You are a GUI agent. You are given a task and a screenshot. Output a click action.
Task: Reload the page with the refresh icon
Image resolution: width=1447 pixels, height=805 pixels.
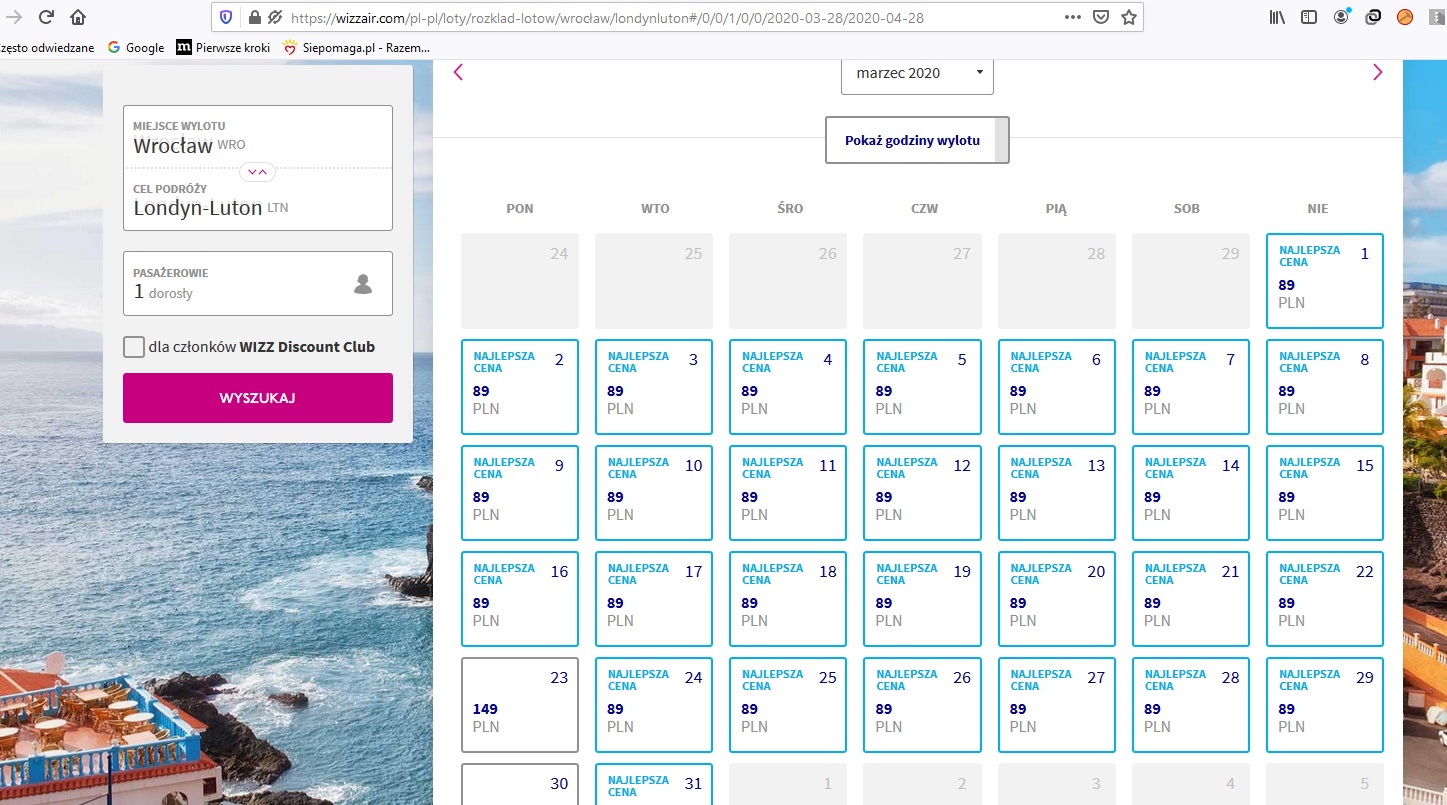coord(46,17)
